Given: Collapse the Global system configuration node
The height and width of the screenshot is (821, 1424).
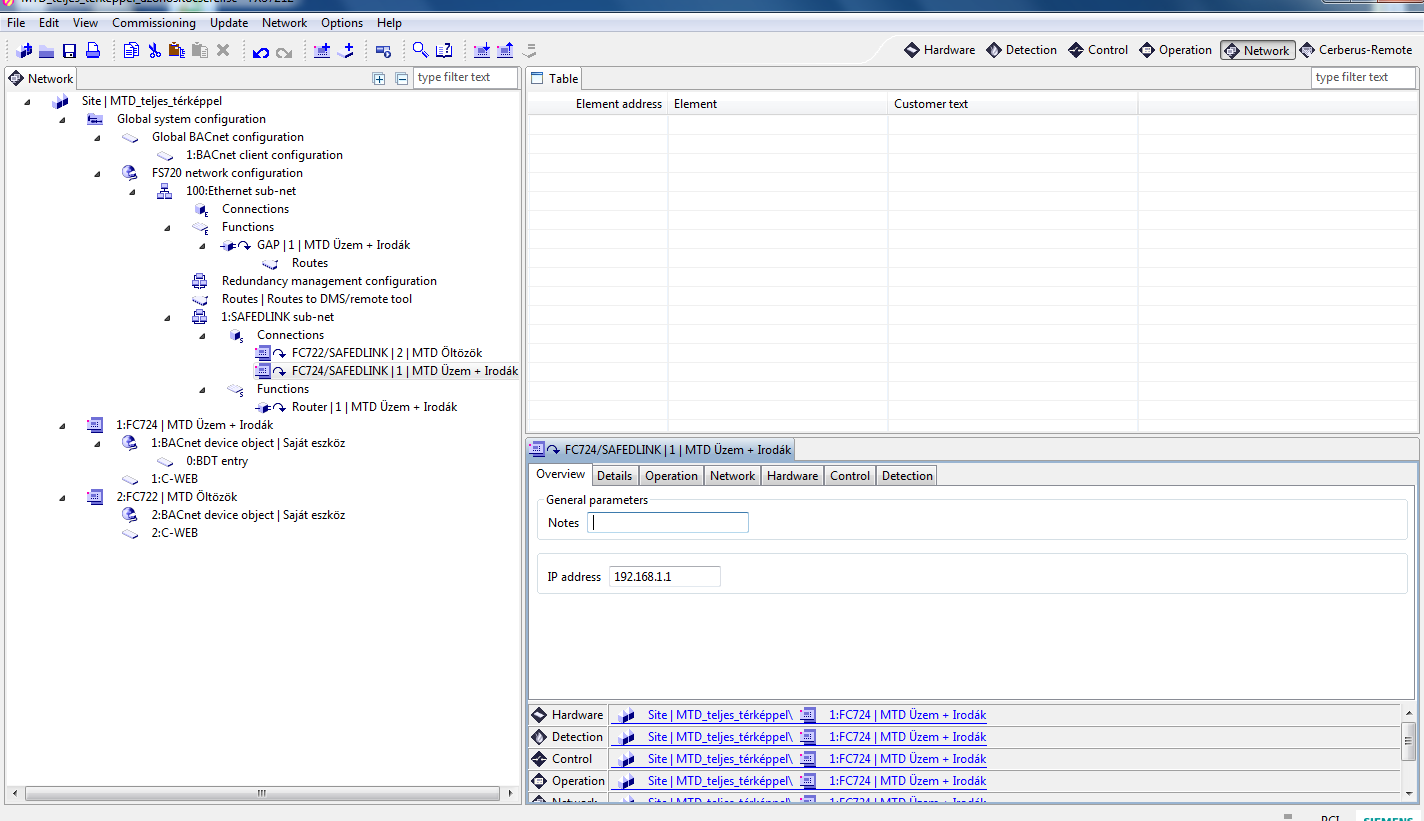Looking at the screenshot, I should [62, 120].
